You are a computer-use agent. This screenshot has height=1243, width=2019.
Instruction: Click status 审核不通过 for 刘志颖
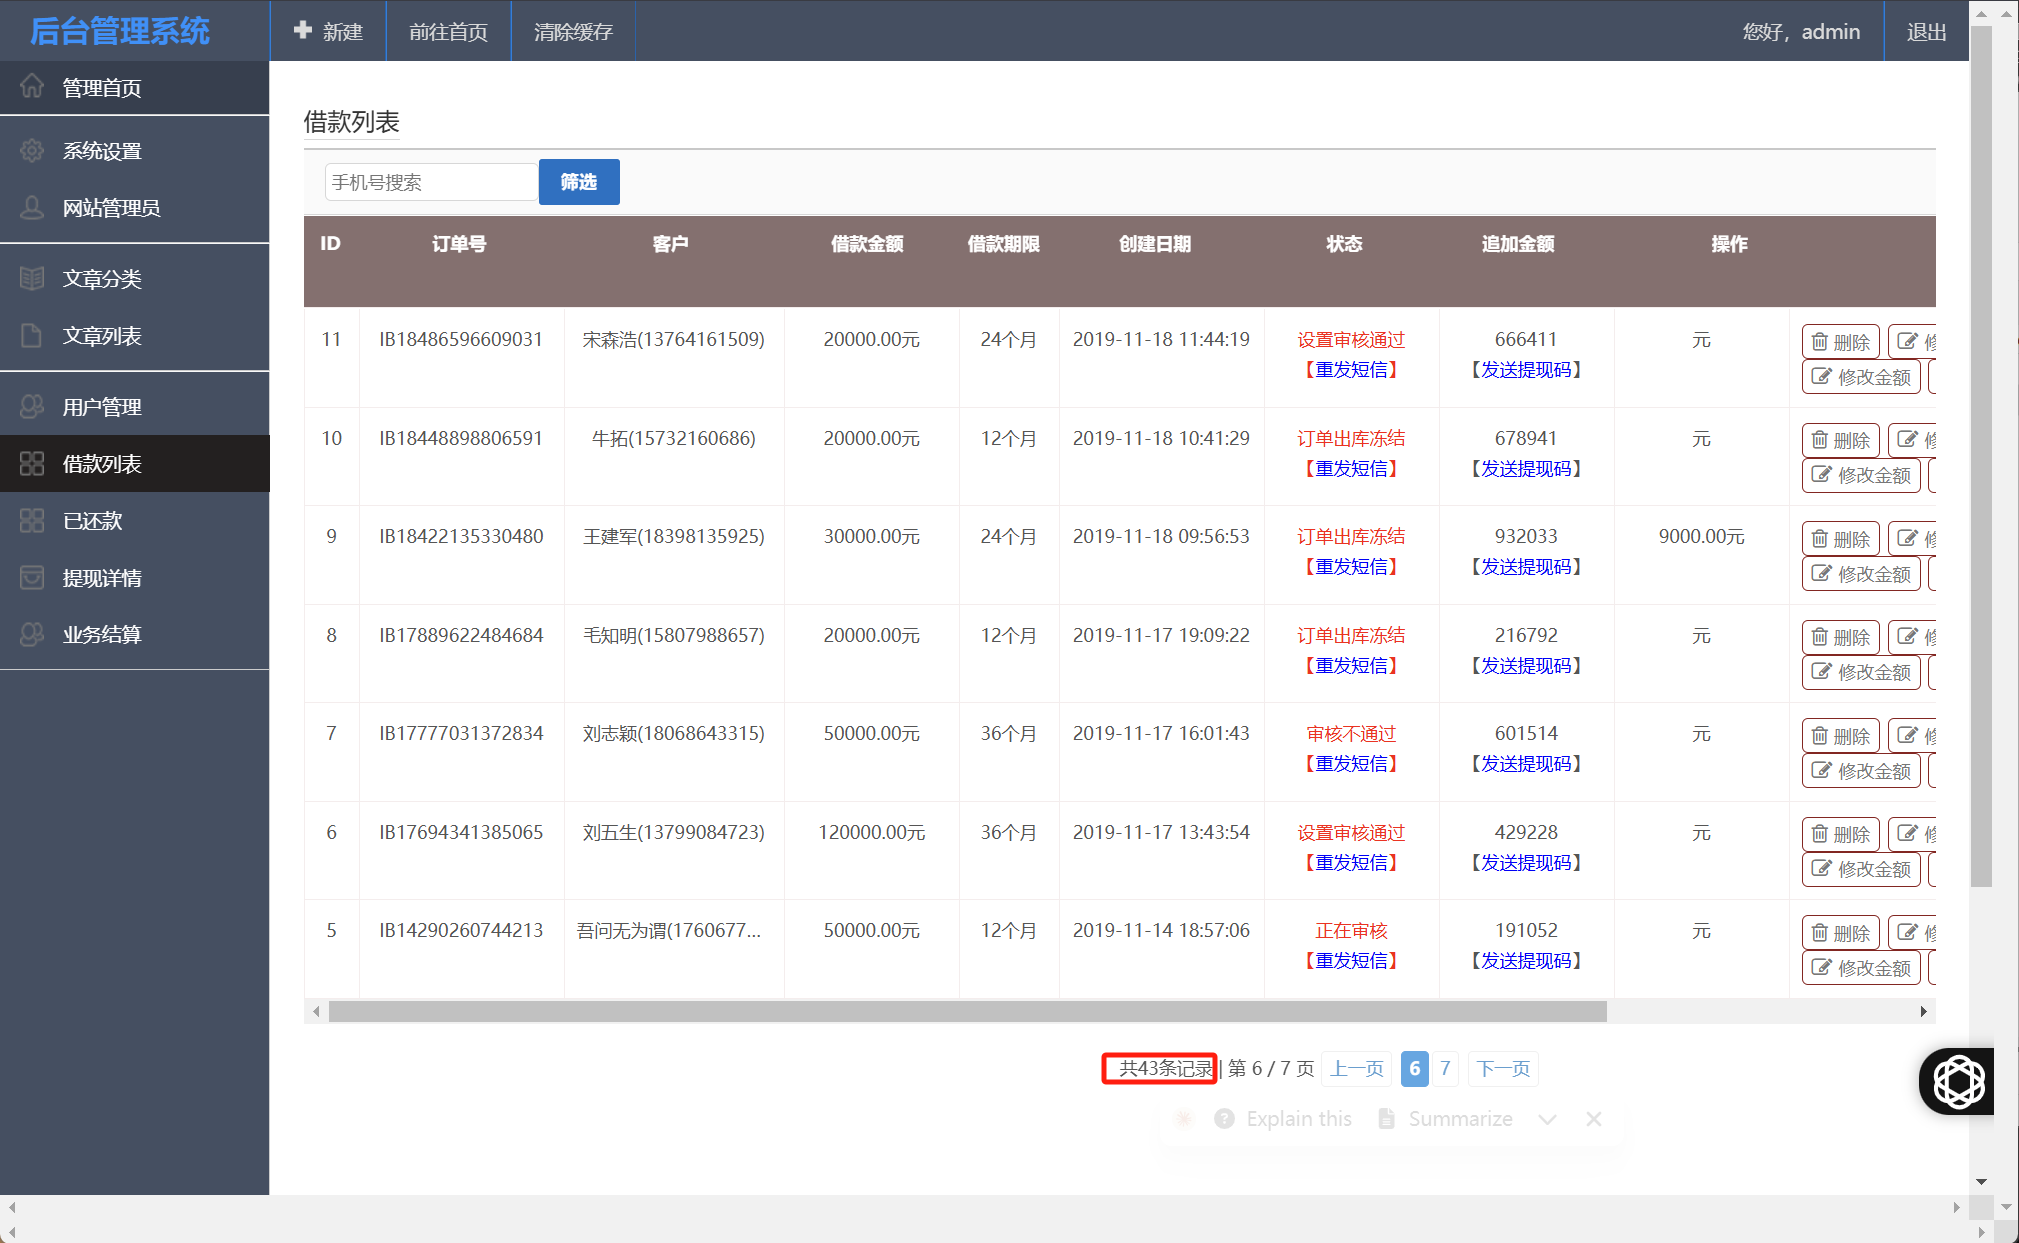[x=1351, y=733]
